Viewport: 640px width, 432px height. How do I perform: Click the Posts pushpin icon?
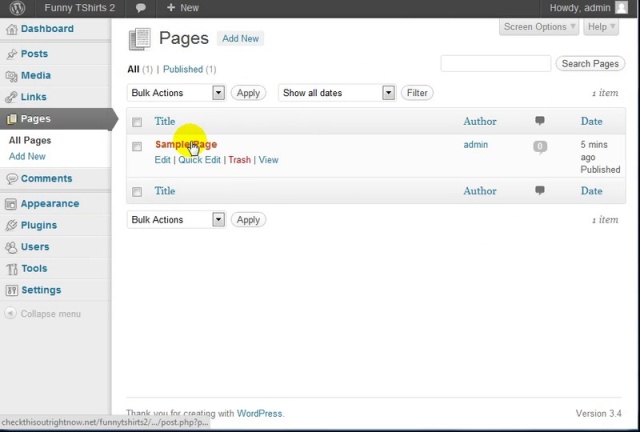(x=11, y=54)
